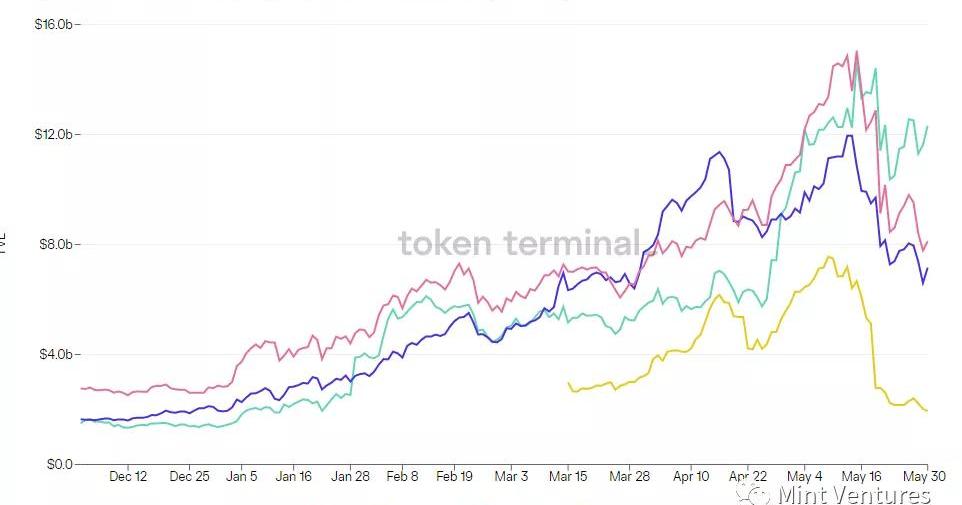The height and width of the screenshot is (505, 962).
Task: Select the $16.0b y-axis label
Action: (x=54, y=24)
